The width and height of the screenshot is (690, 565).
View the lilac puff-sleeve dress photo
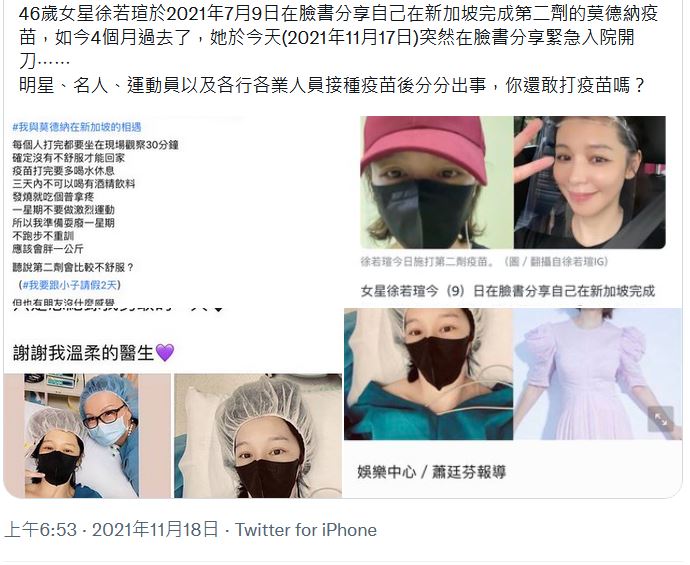click(598, 374)
